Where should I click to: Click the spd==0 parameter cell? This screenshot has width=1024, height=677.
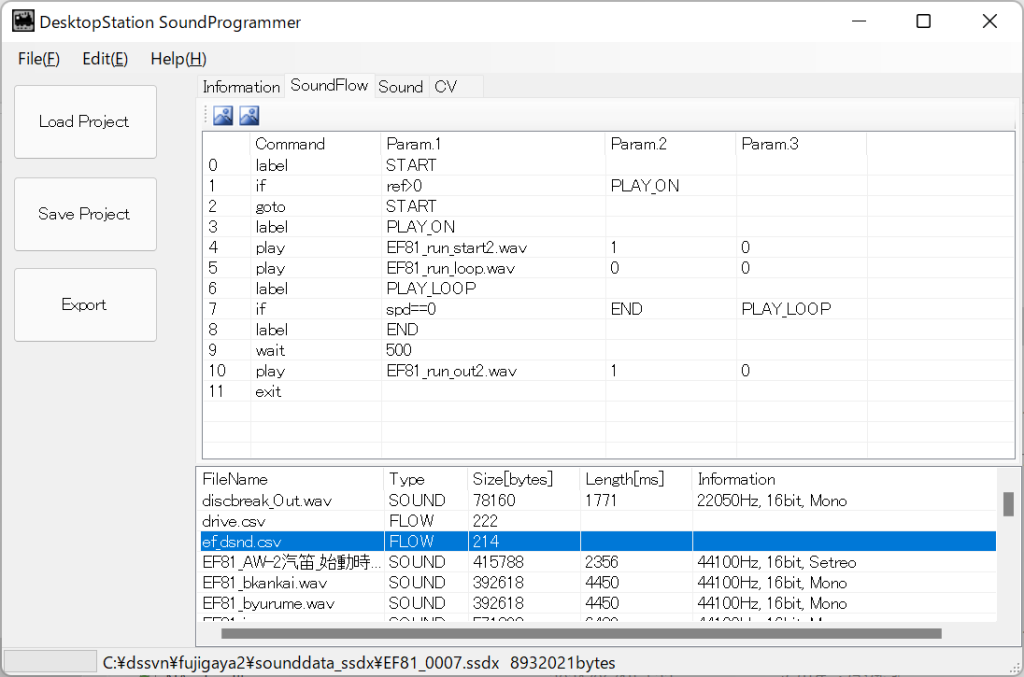(x=411, y=309)
